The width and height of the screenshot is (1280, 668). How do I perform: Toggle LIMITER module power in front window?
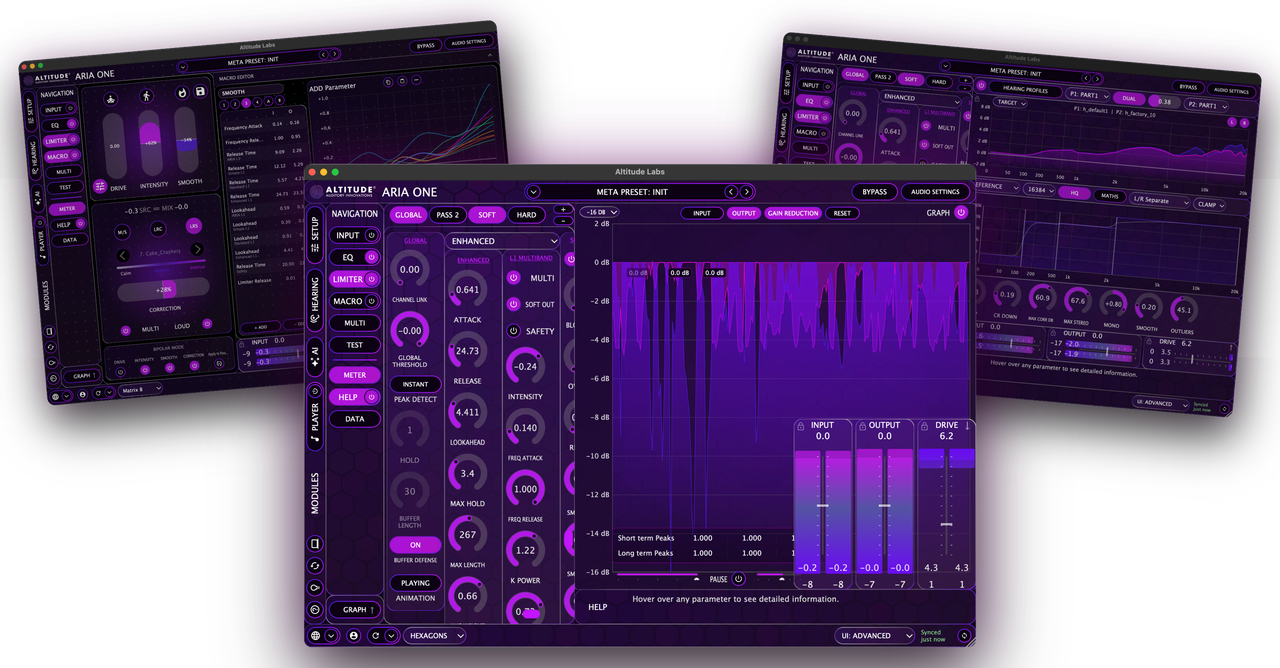(371, 280)
